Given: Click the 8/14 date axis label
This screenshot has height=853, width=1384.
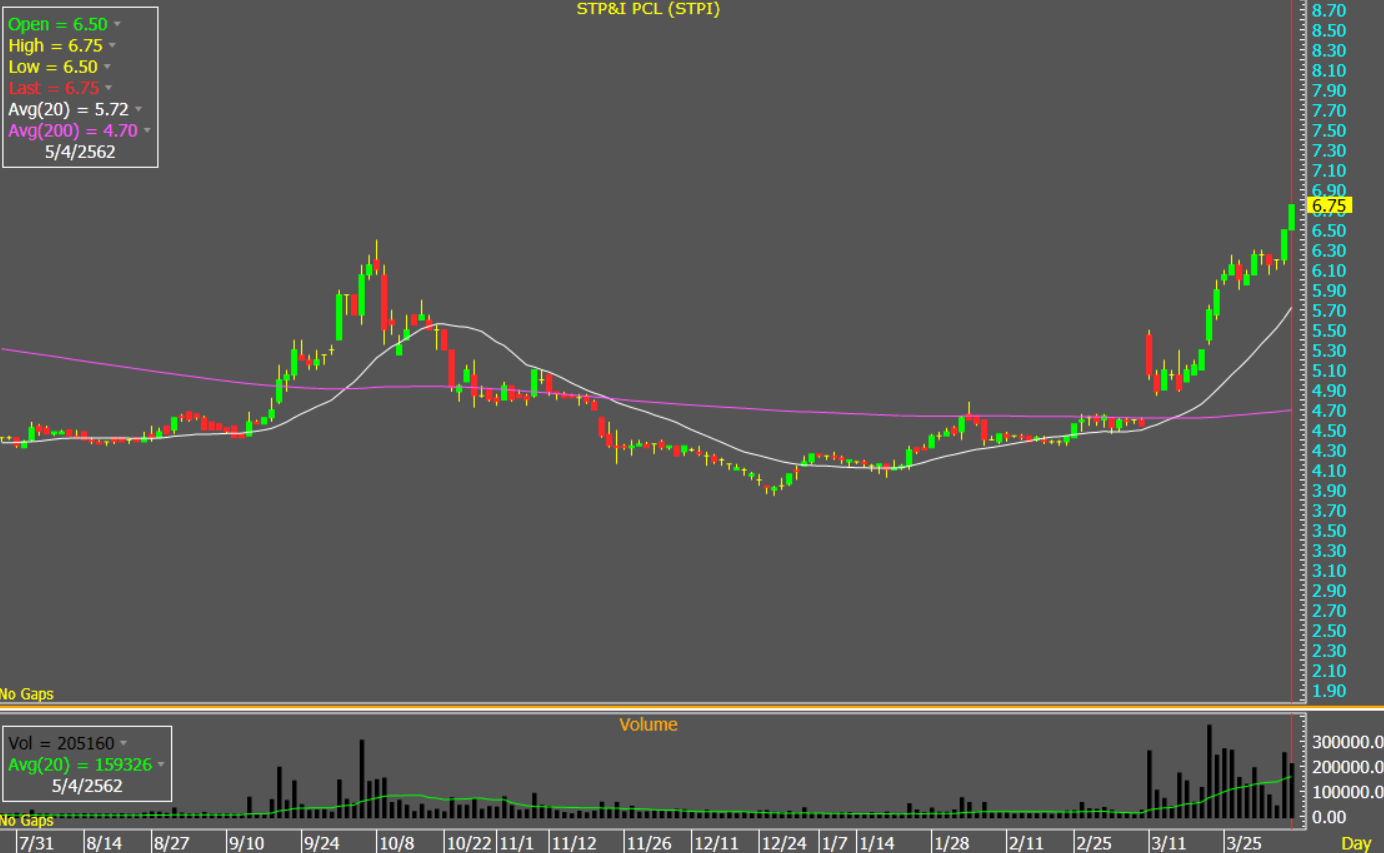Looking at the screenshot, I should [104, 844].
